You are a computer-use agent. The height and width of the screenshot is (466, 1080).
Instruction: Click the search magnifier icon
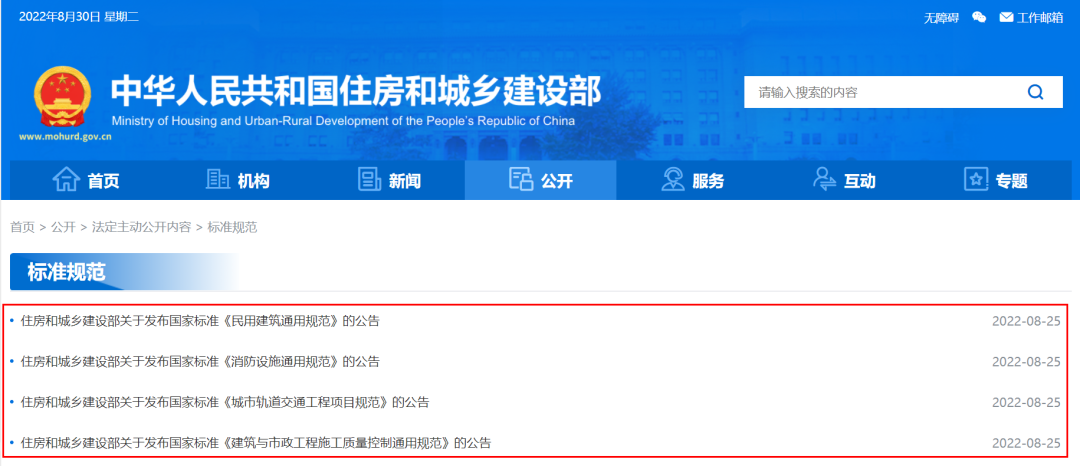coord(1035,93)
